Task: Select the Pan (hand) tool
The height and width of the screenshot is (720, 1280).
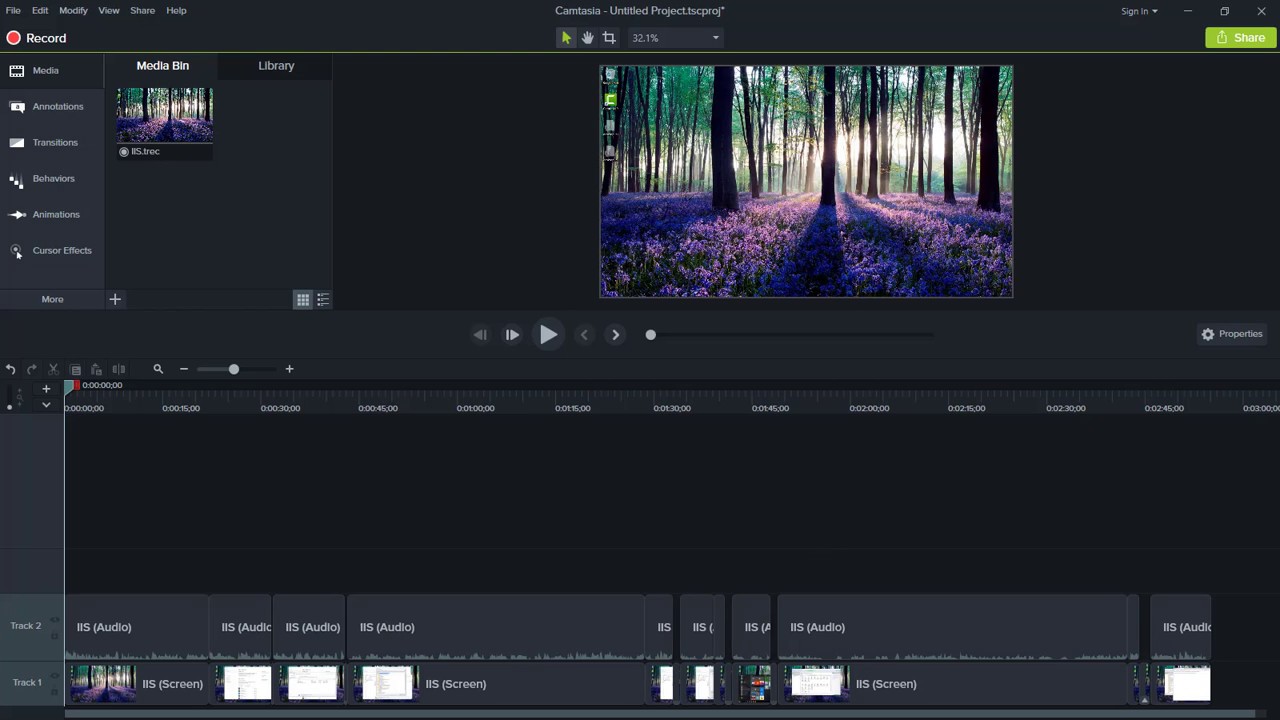Action: 587,38
